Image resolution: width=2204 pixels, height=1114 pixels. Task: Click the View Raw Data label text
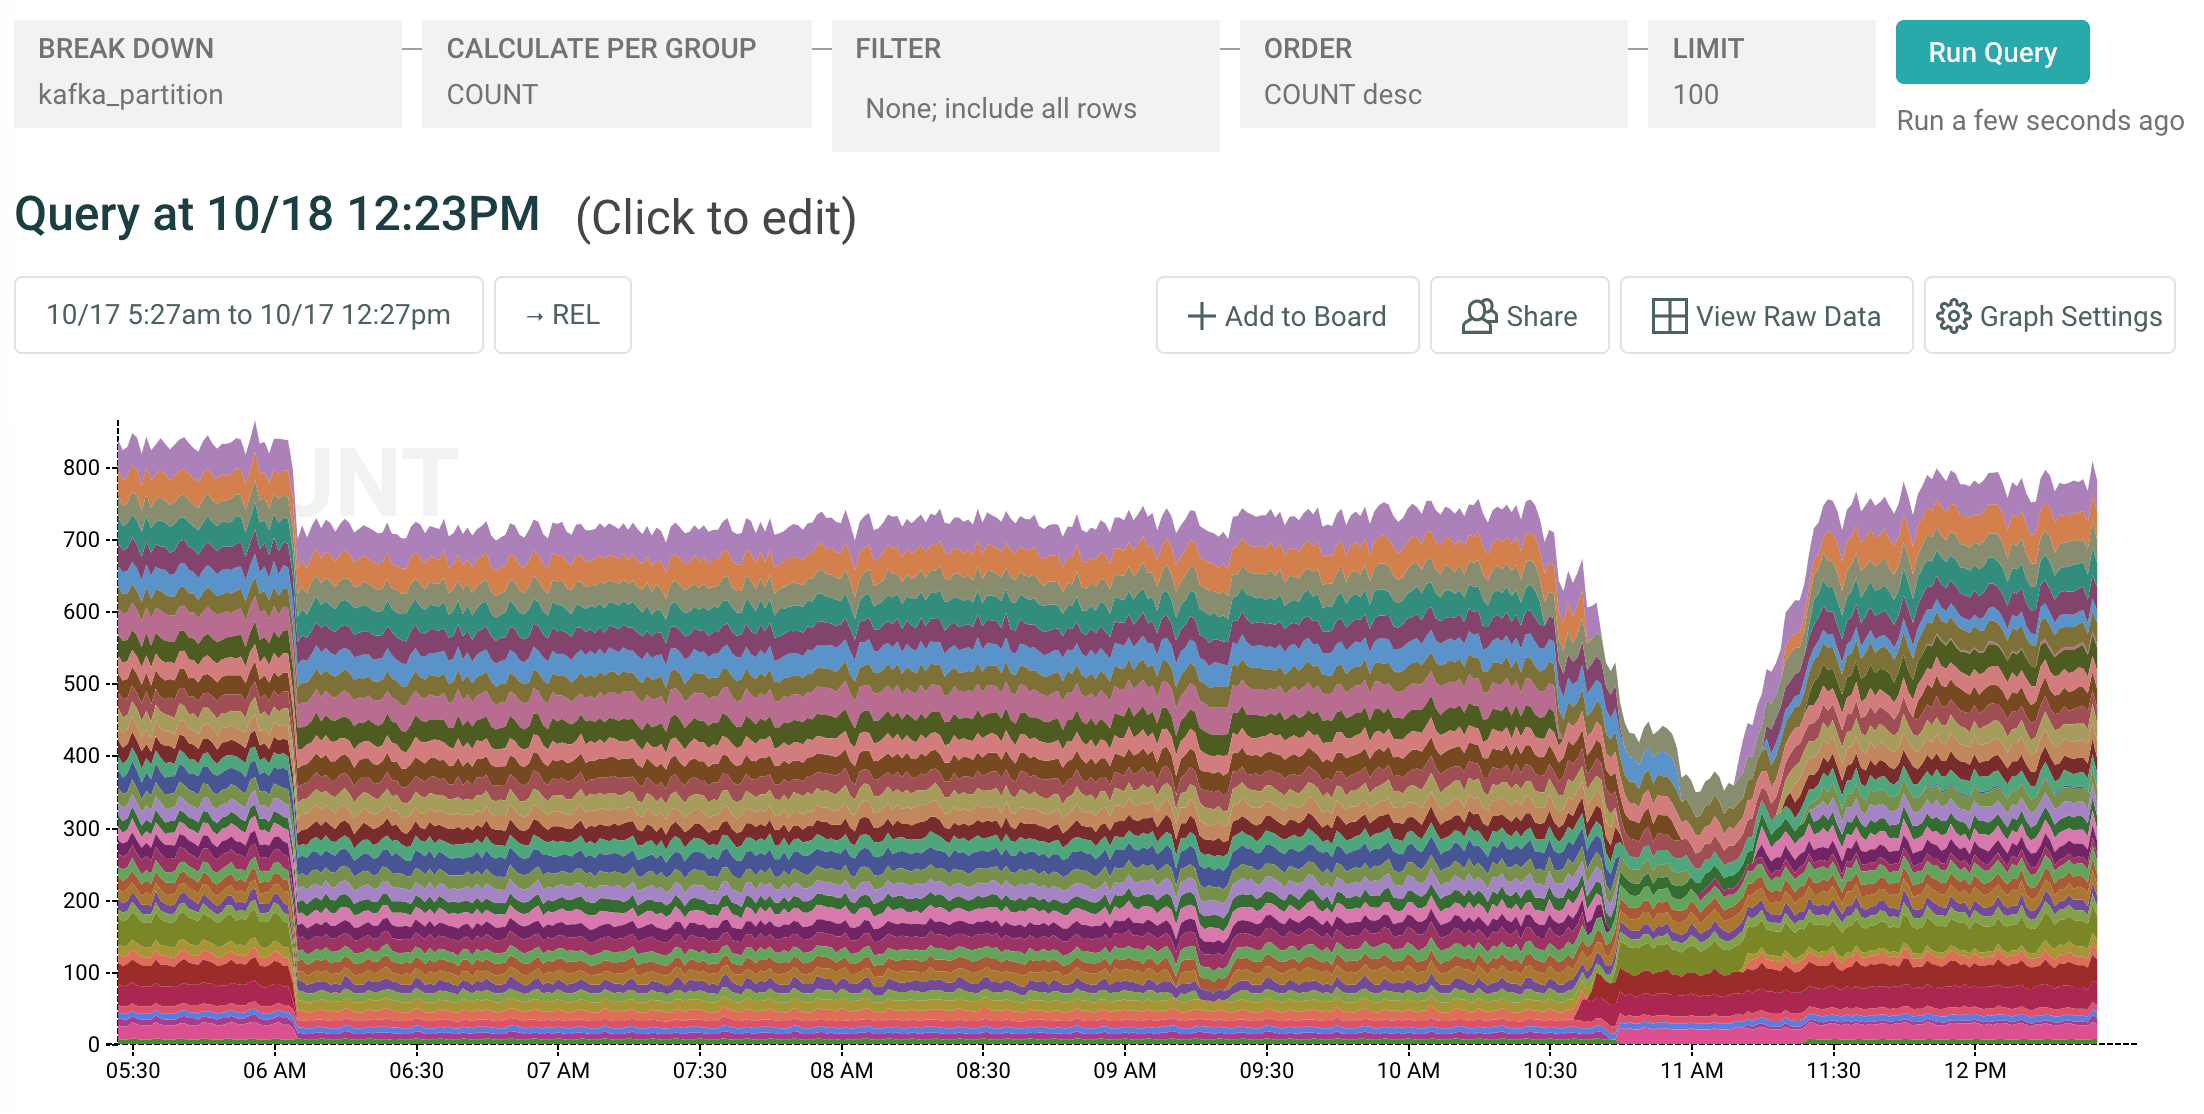coord(1788,316)
